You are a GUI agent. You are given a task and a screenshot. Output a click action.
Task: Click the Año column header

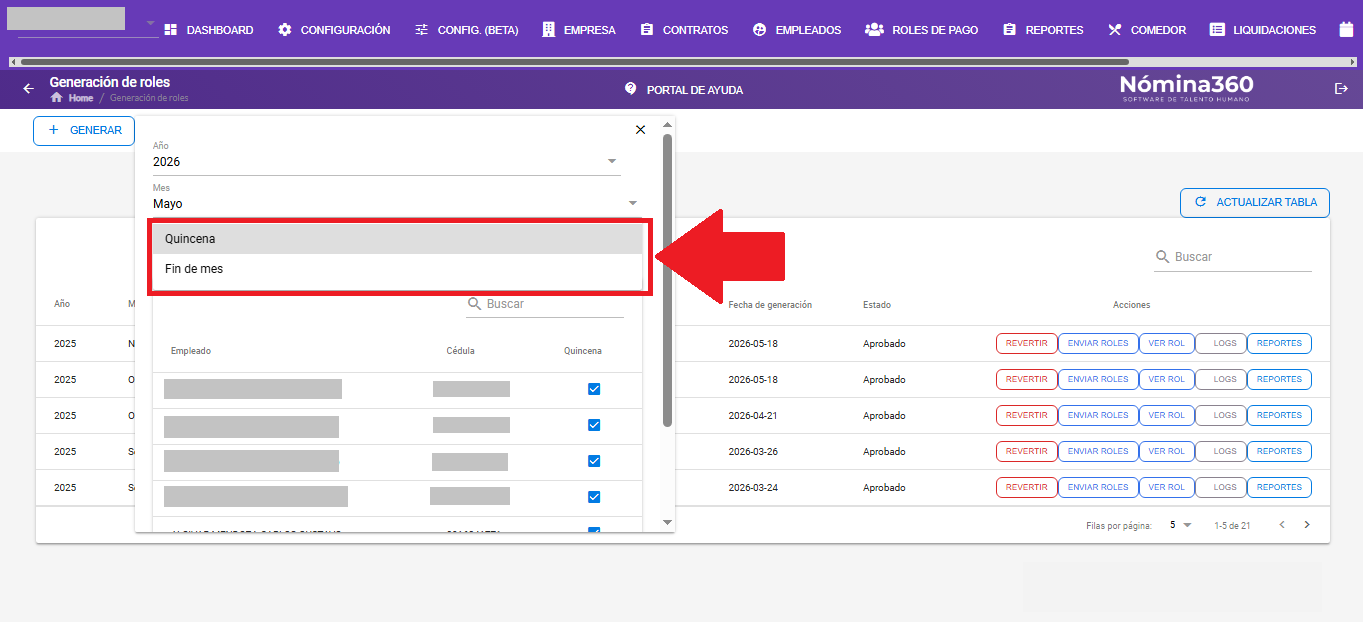62,304
